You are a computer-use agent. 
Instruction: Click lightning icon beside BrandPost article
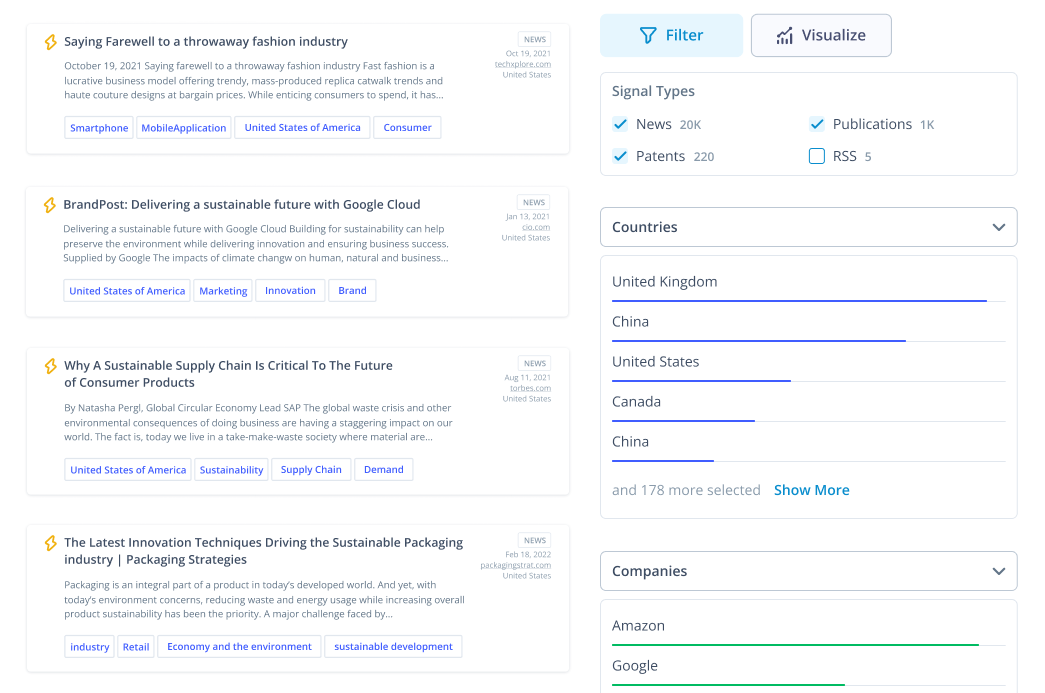coord(50,205)
